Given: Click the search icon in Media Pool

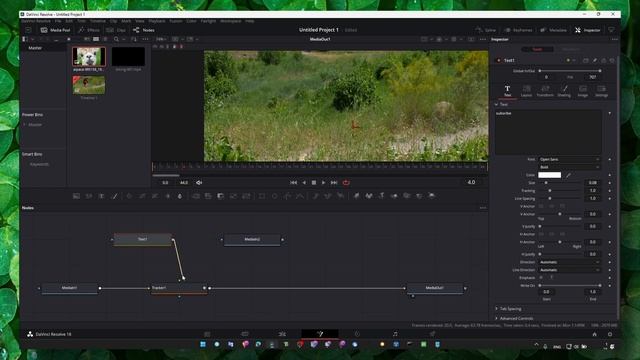Looking at the screenshot, I should (116, 39).
